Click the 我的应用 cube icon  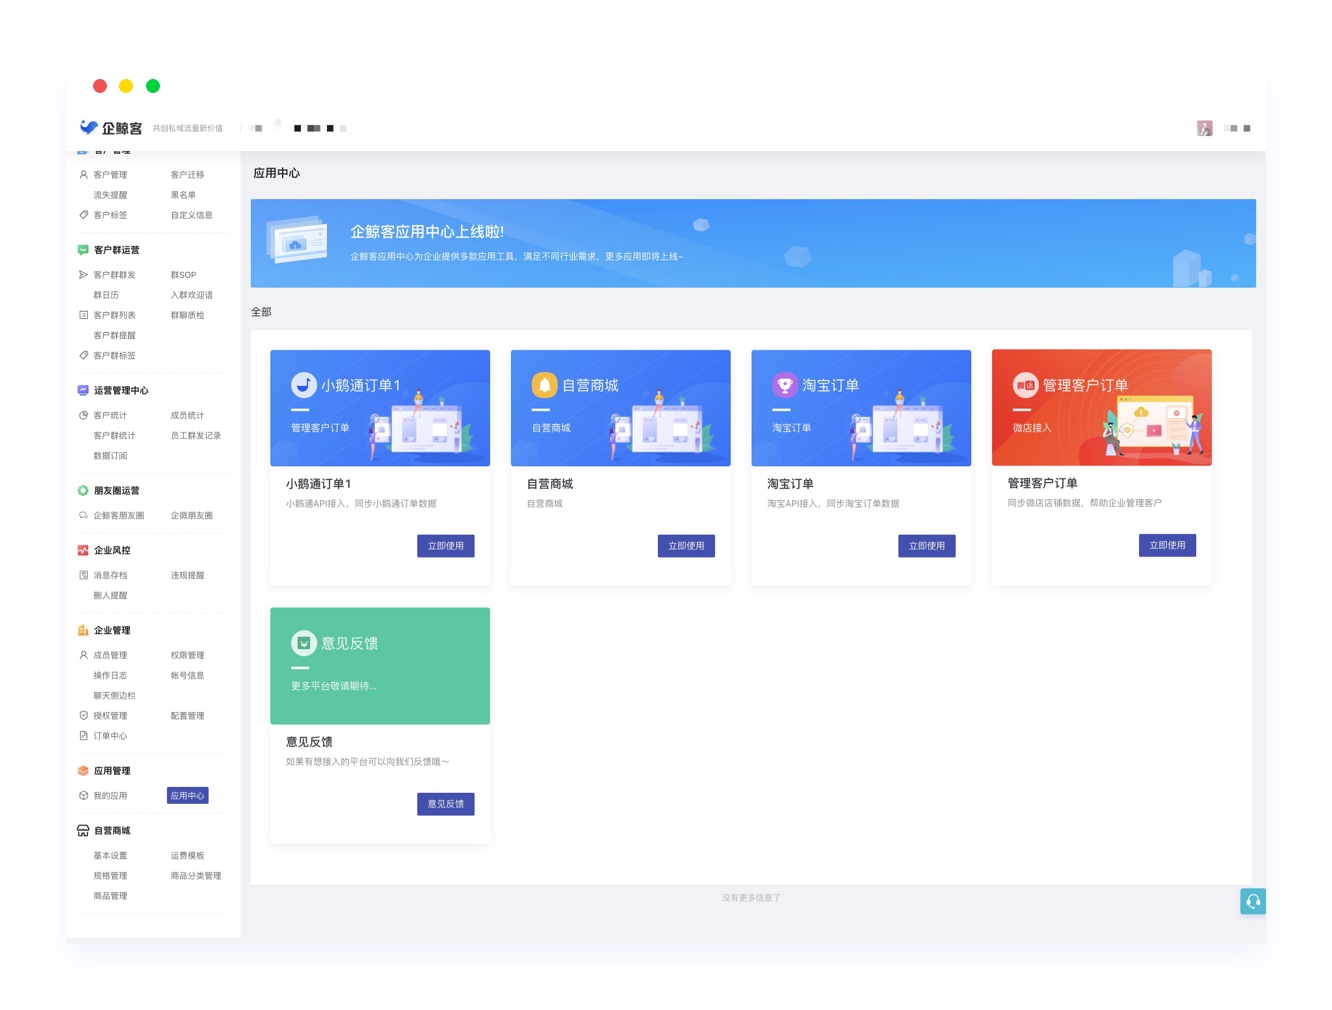pos(83,795)
